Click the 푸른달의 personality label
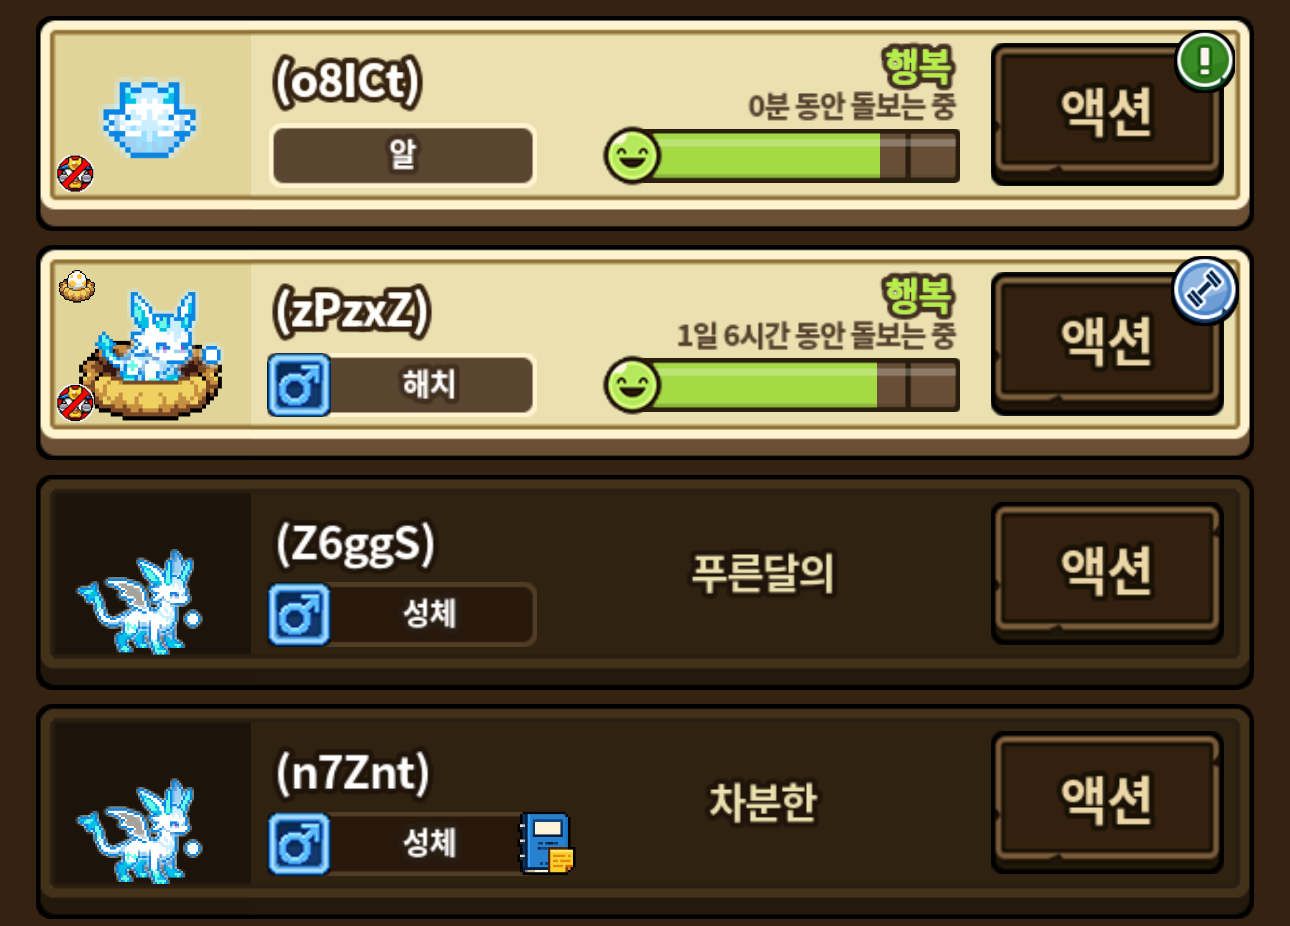 pos(763,573)
